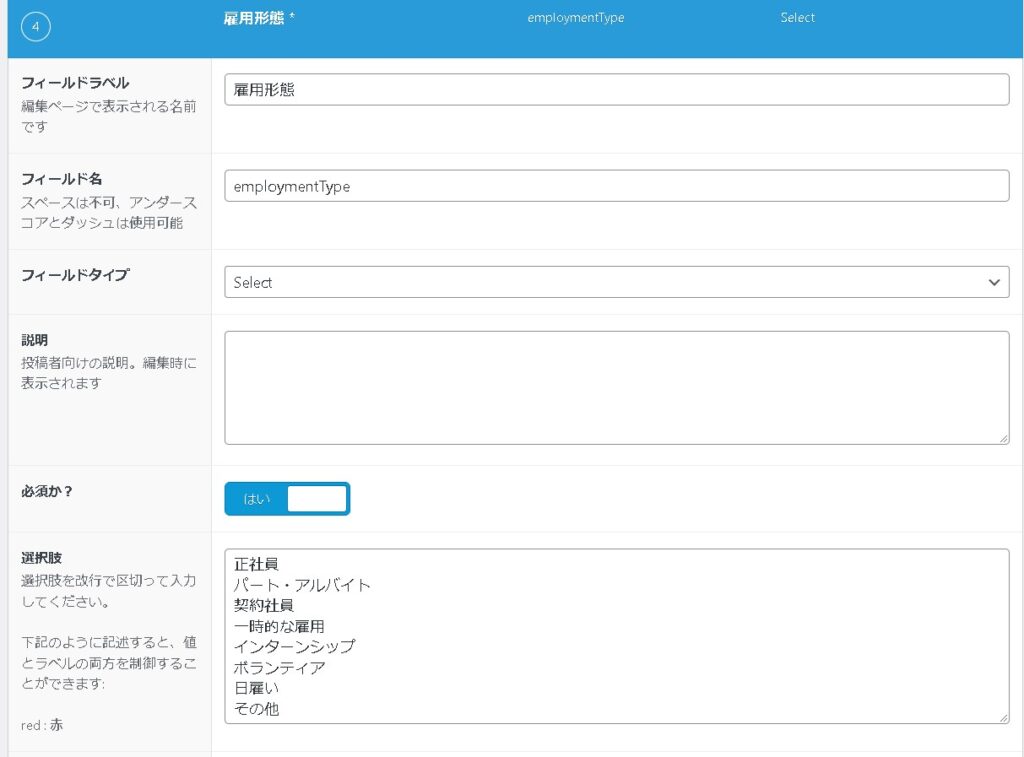Click the white knob of the はい switch

pos(316,499)
